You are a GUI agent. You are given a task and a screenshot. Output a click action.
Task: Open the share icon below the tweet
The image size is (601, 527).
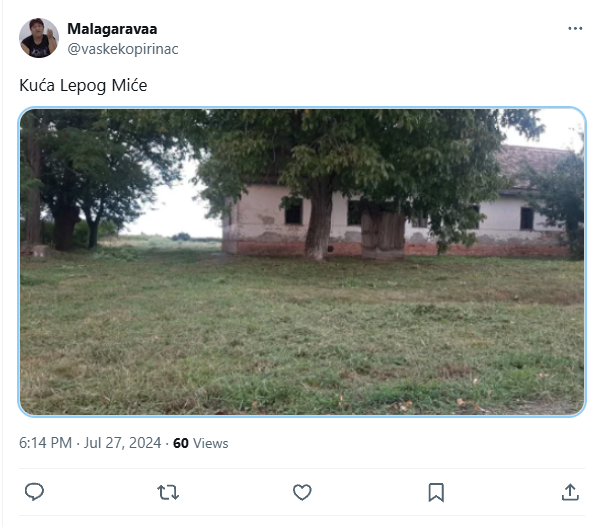[x=570, y=492]
